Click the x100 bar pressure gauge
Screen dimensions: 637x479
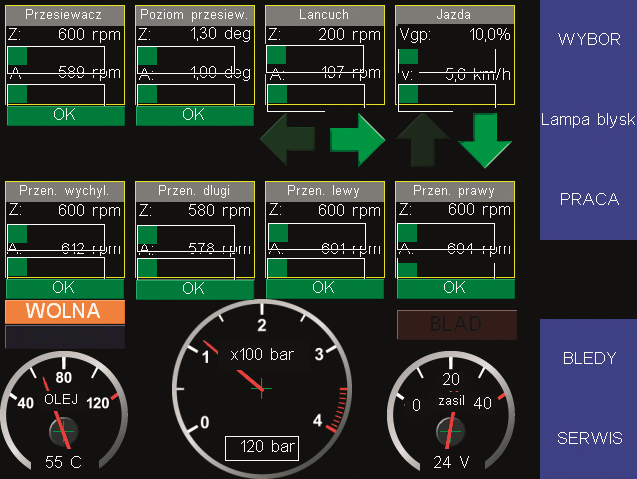point(262,387)
